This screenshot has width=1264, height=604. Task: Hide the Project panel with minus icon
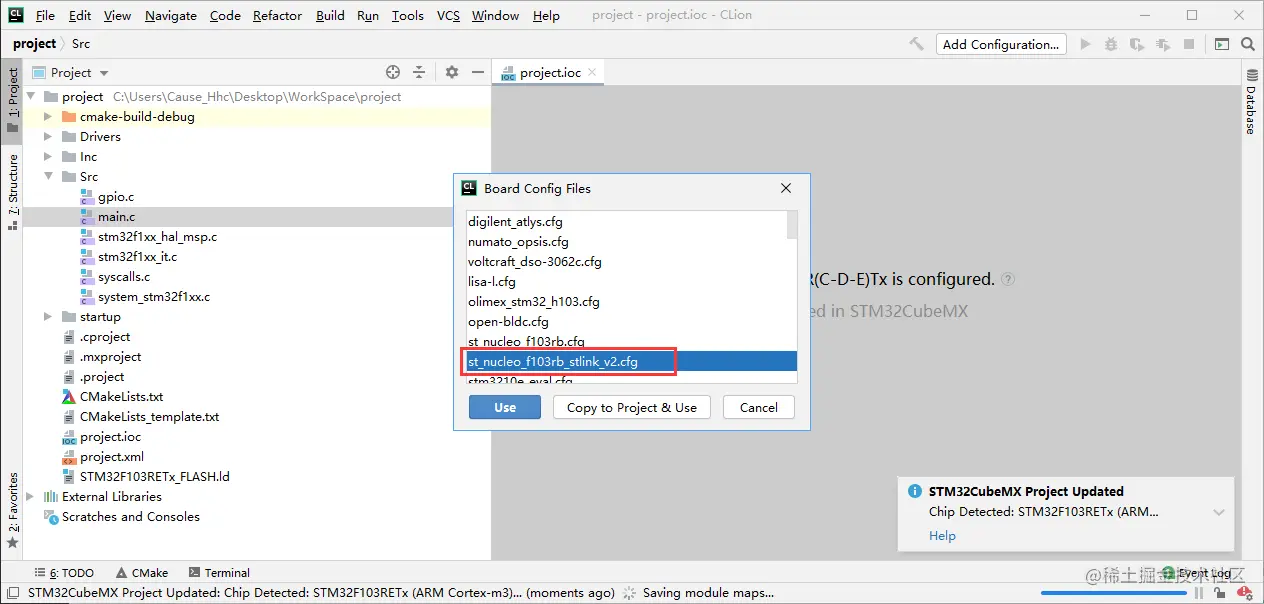tap(478, 72)
